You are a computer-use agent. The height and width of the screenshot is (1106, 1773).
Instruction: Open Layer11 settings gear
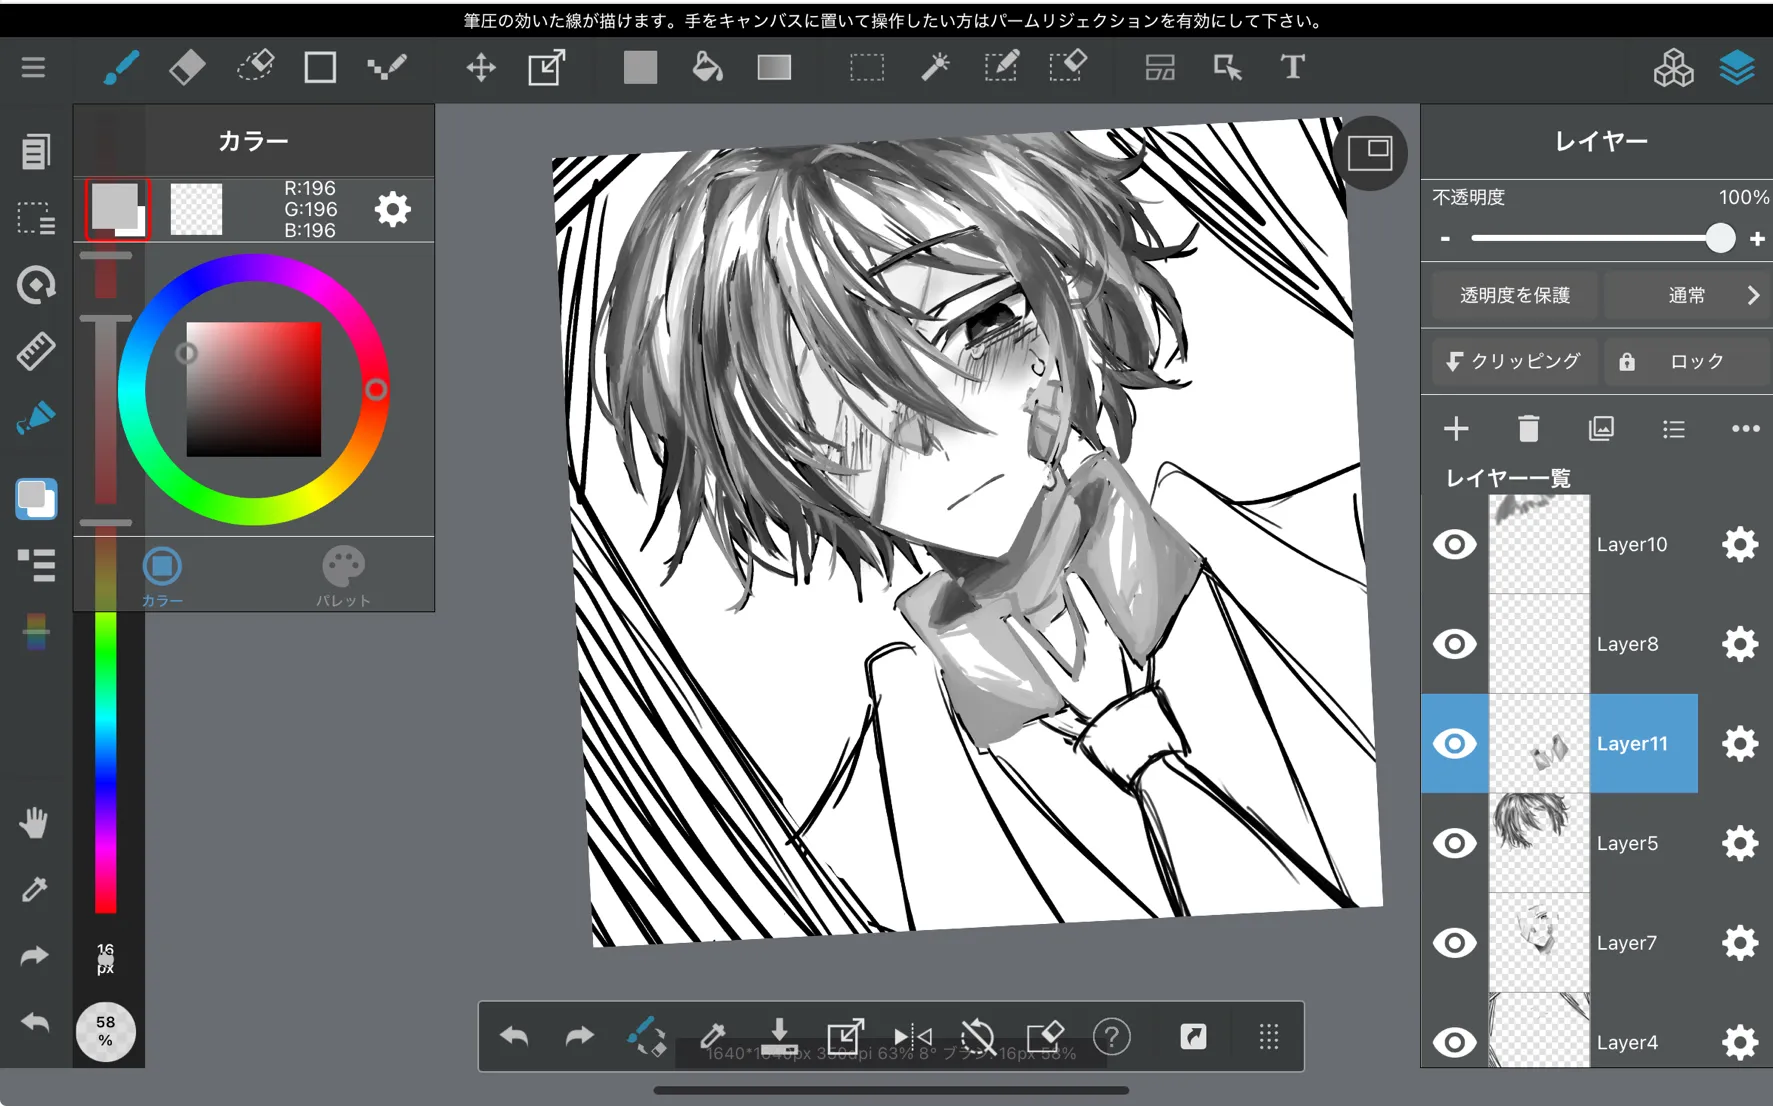coord(1740,743)
